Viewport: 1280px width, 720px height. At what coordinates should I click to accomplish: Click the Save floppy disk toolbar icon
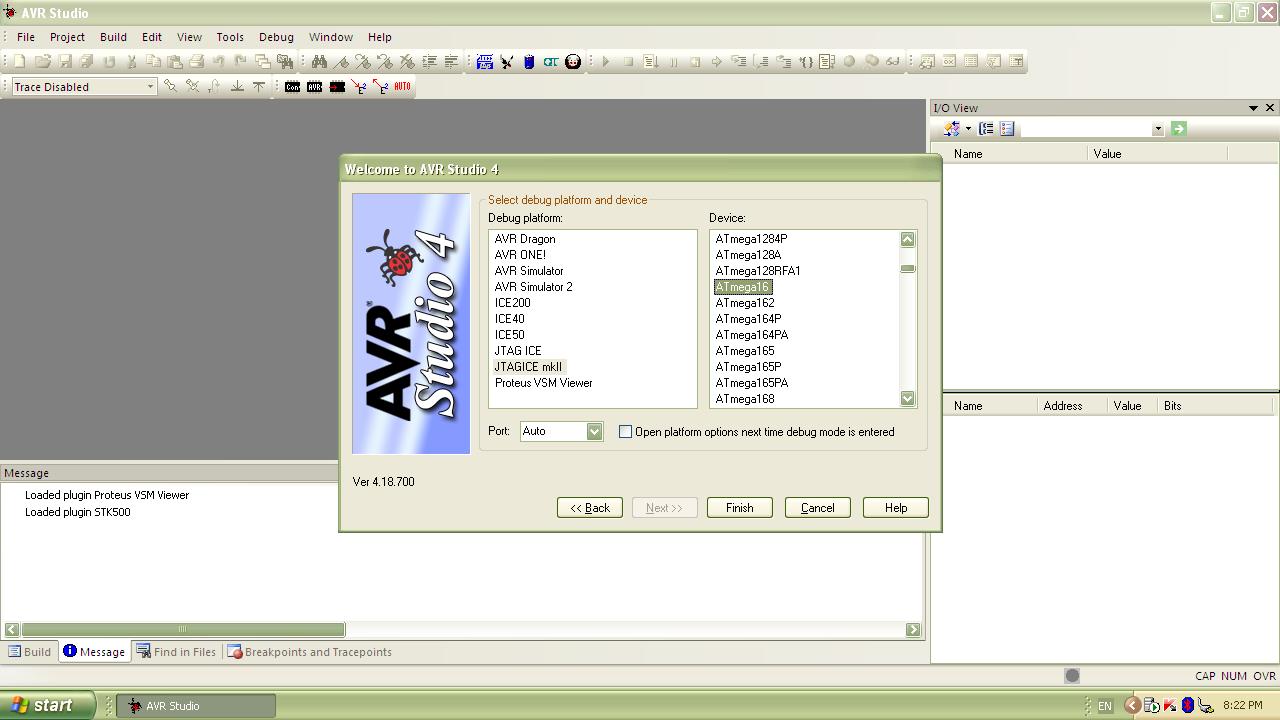(x=65, y=61)
